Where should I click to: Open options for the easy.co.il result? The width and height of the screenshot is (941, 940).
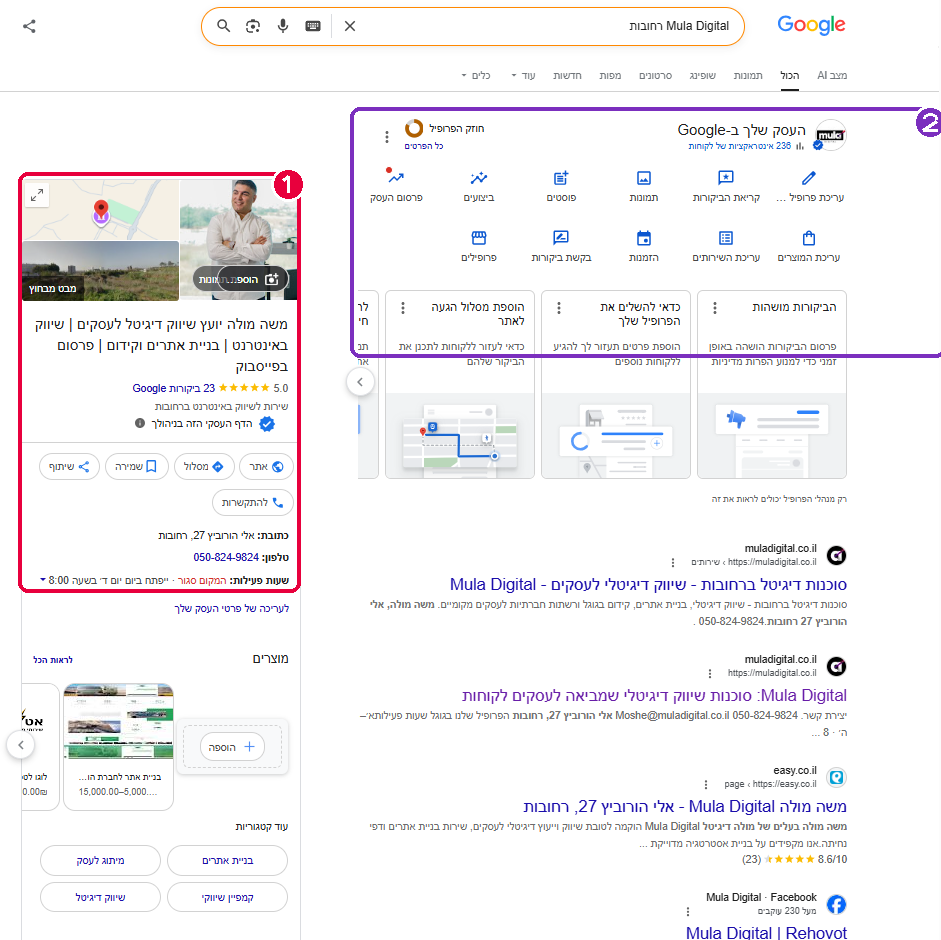705,785
